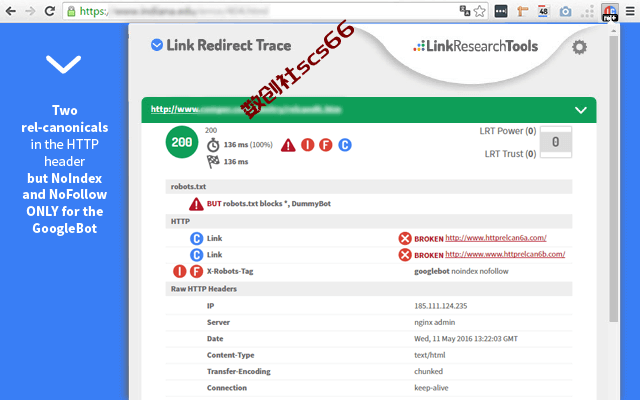The width and height of the screenshot is (640, 400).
Task: Click the LRT Trust (0) label
Action: coord(510,154)
